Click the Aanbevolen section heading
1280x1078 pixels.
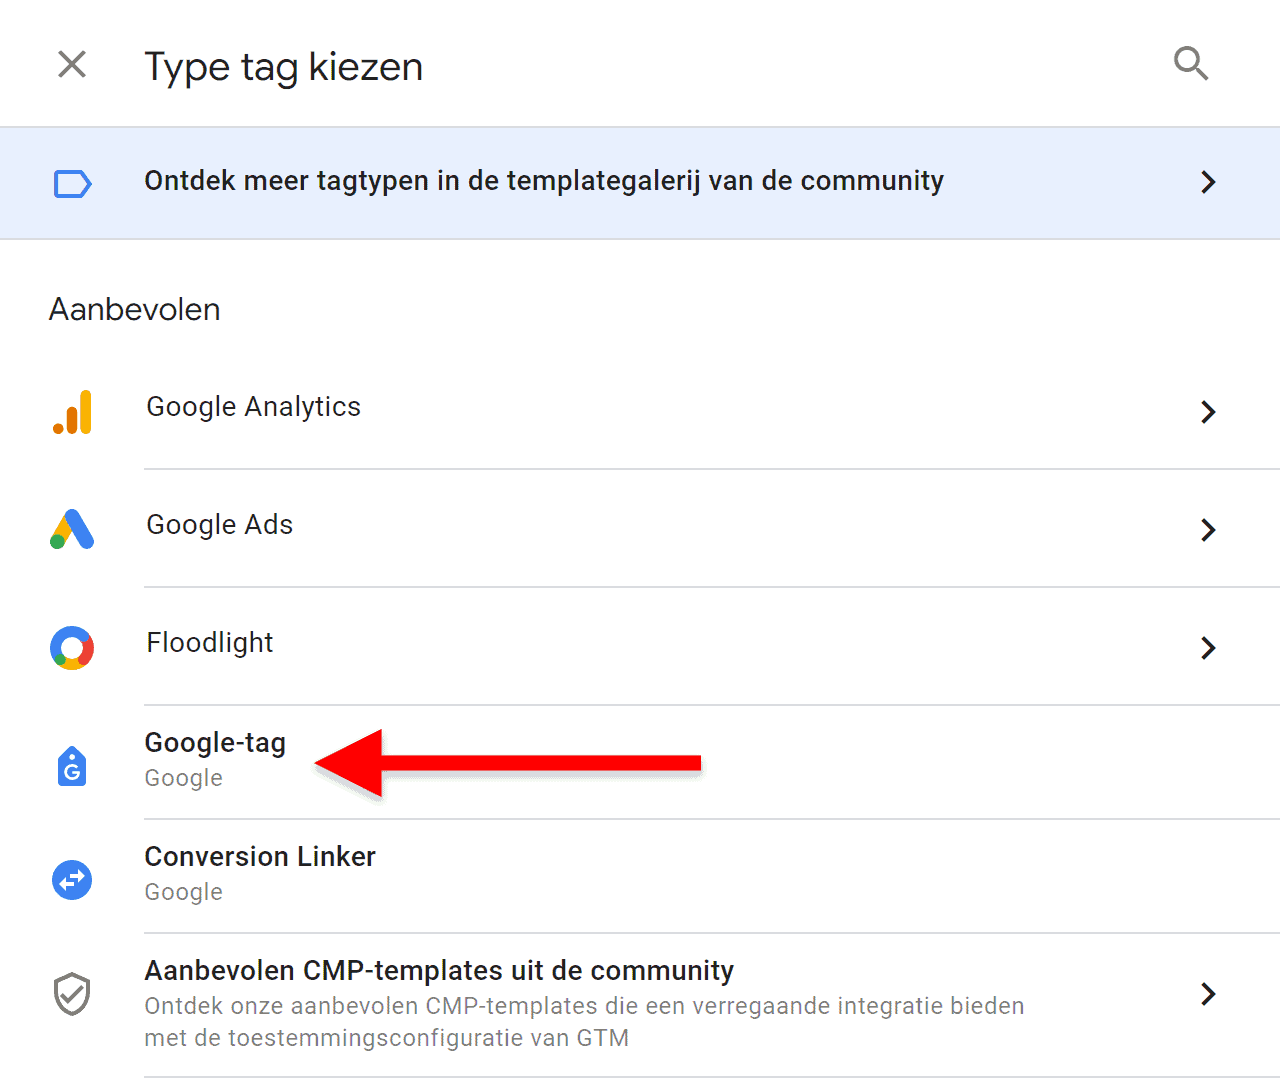coord(135,310)
